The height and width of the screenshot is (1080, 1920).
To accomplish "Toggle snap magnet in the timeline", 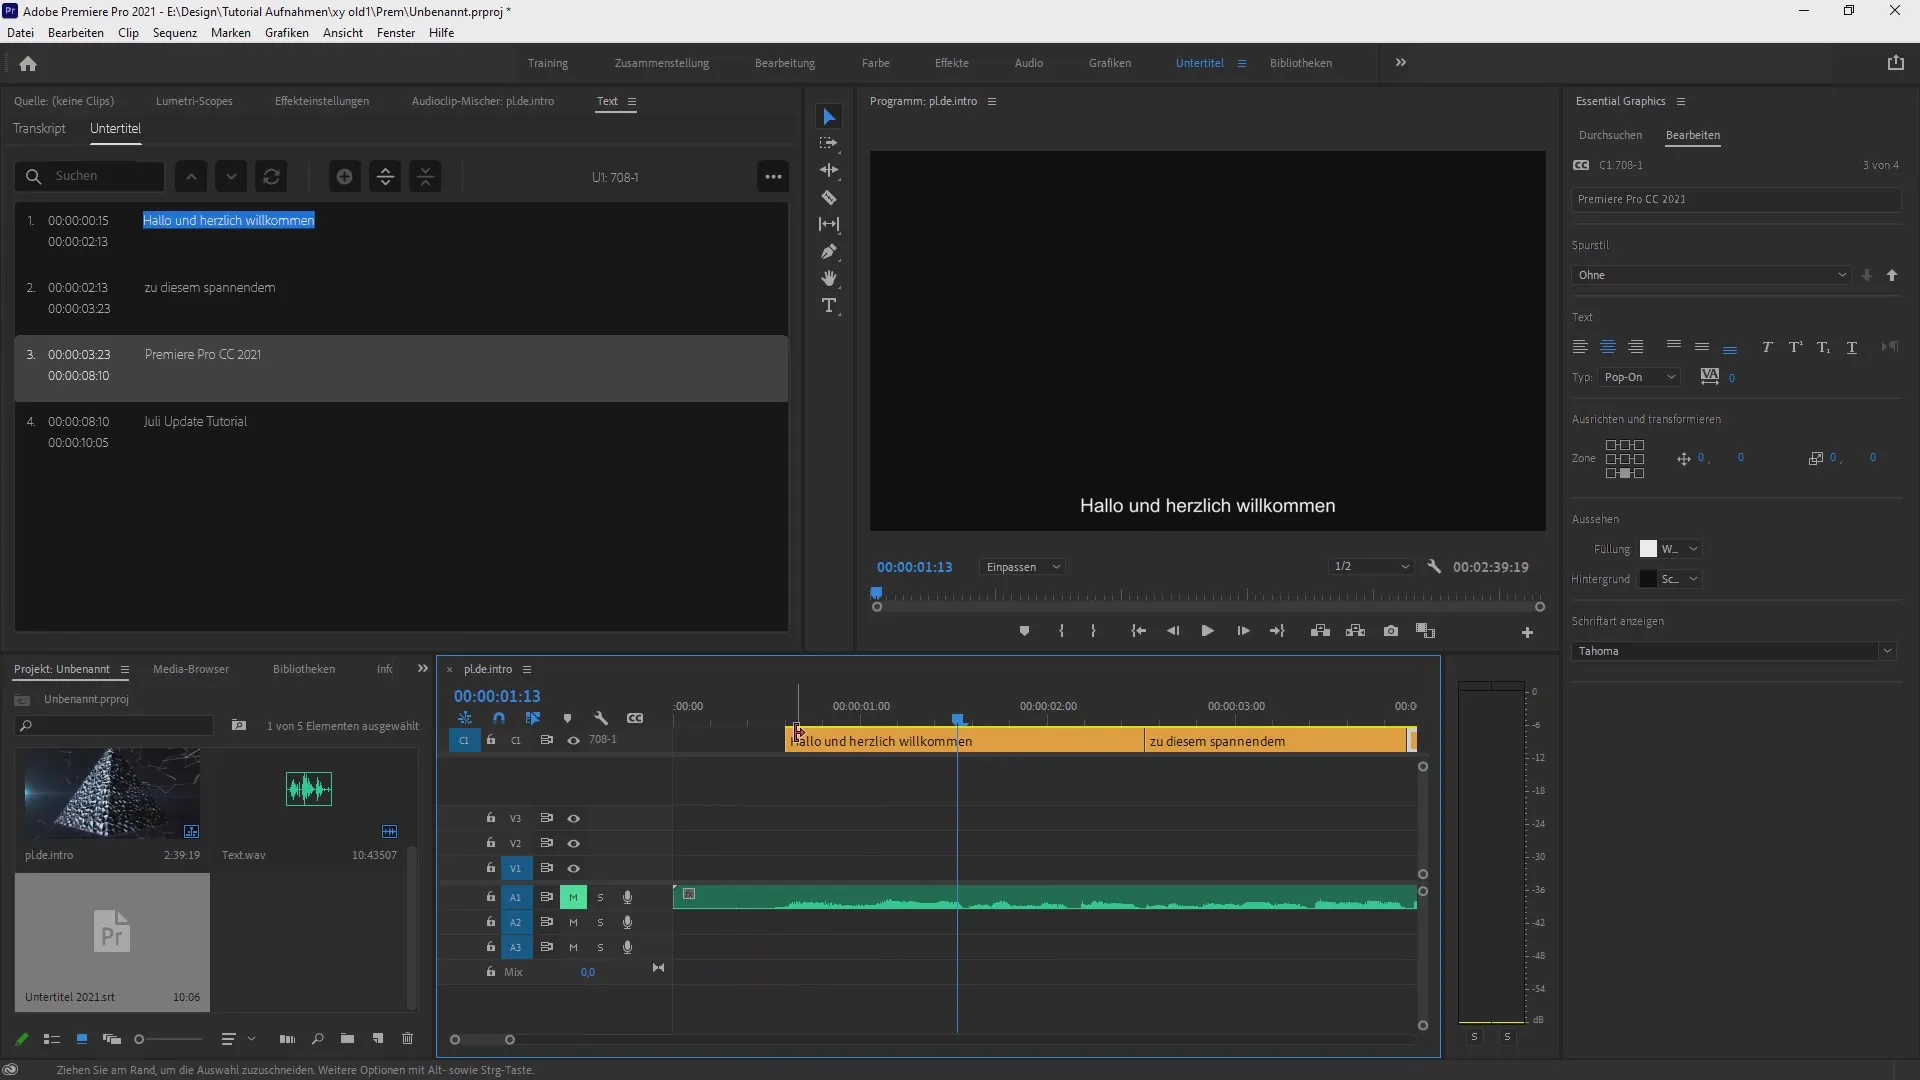I will click(499, 718).
